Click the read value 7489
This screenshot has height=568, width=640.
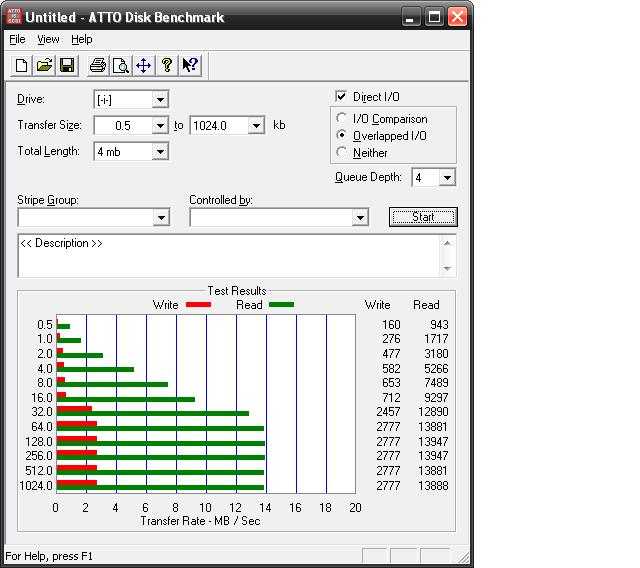point(436,383)
